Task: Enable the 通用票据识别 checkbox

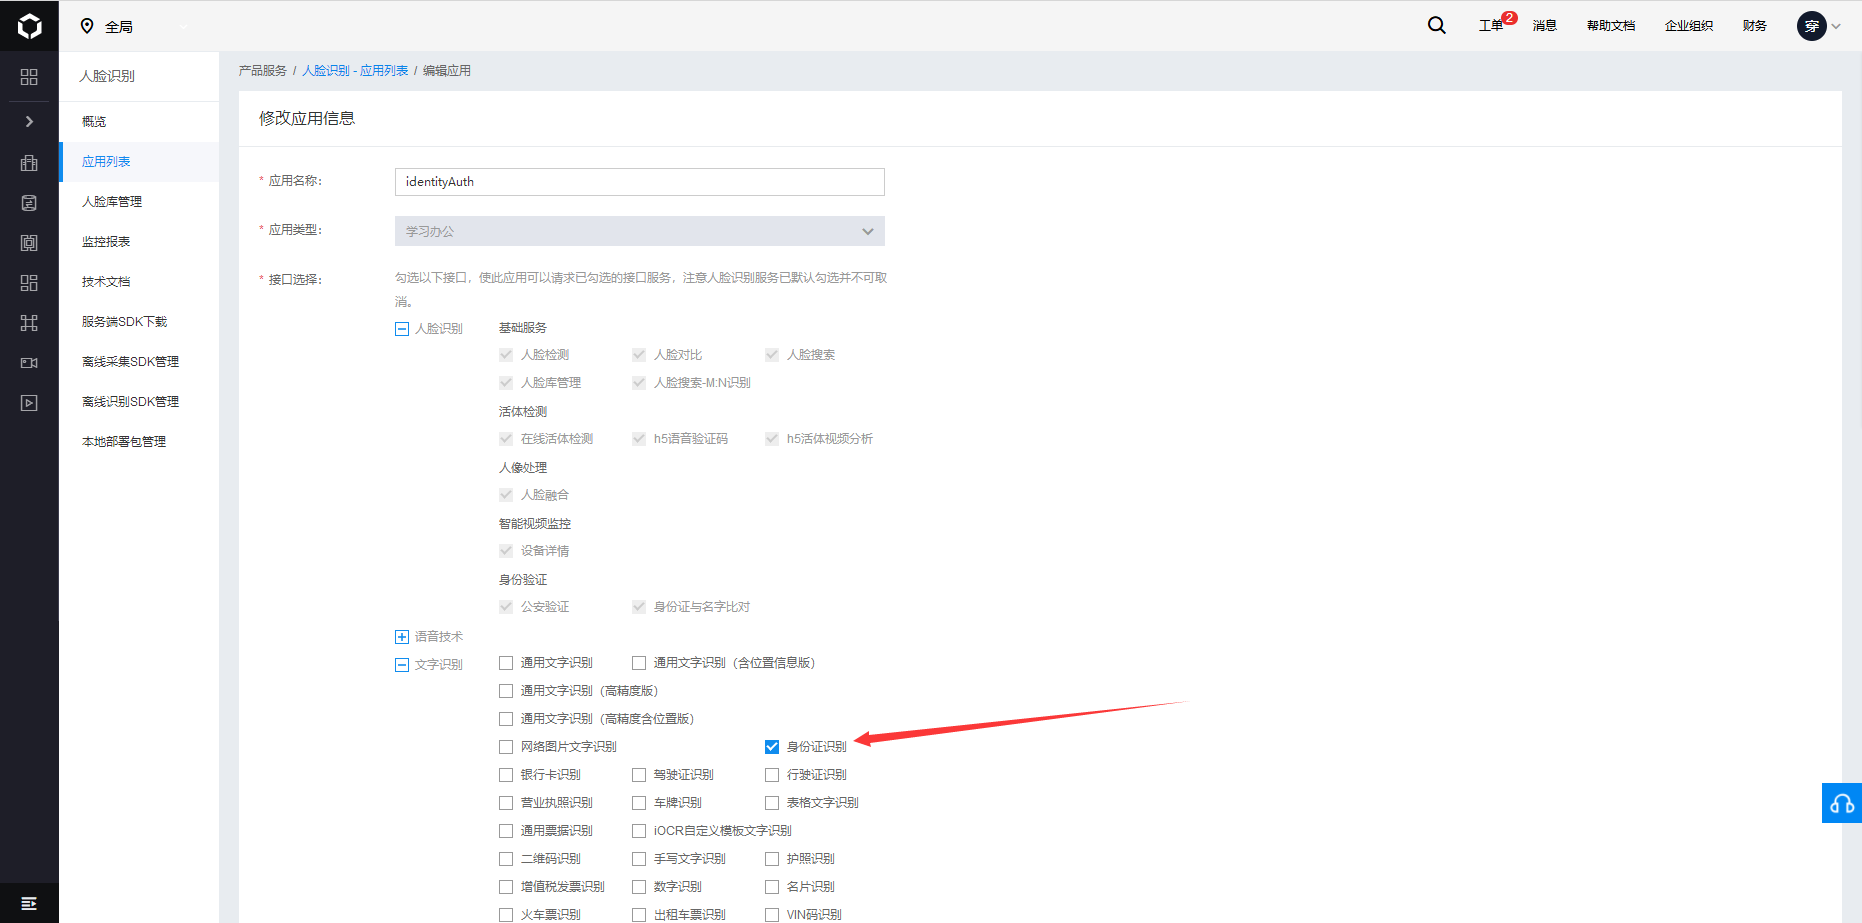Action: tap(506, 831)
